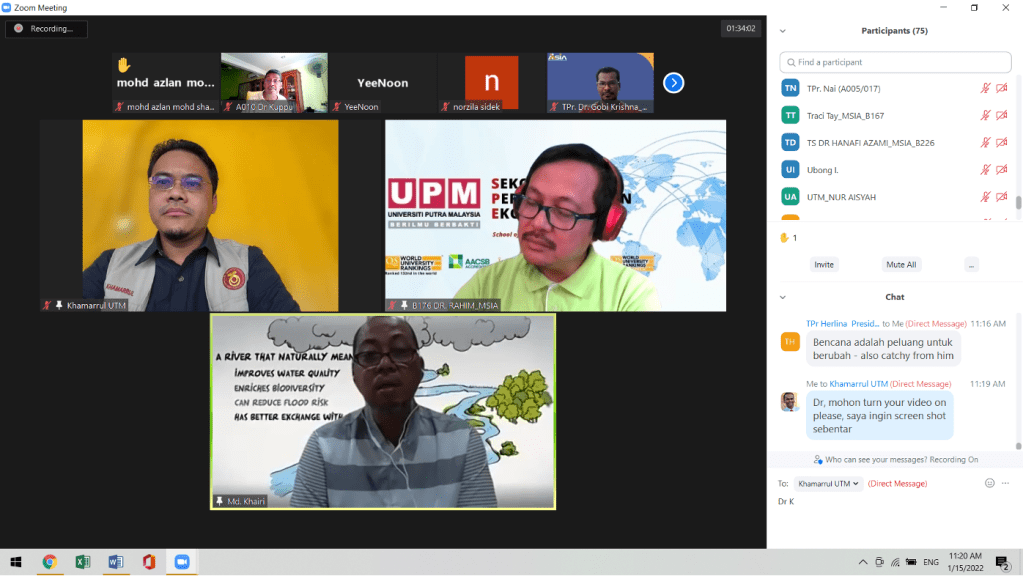Toggle video for Ubong I.
Image resolution: width=1023 pixels, height=576 pixels.
(x=1001, y=170)
